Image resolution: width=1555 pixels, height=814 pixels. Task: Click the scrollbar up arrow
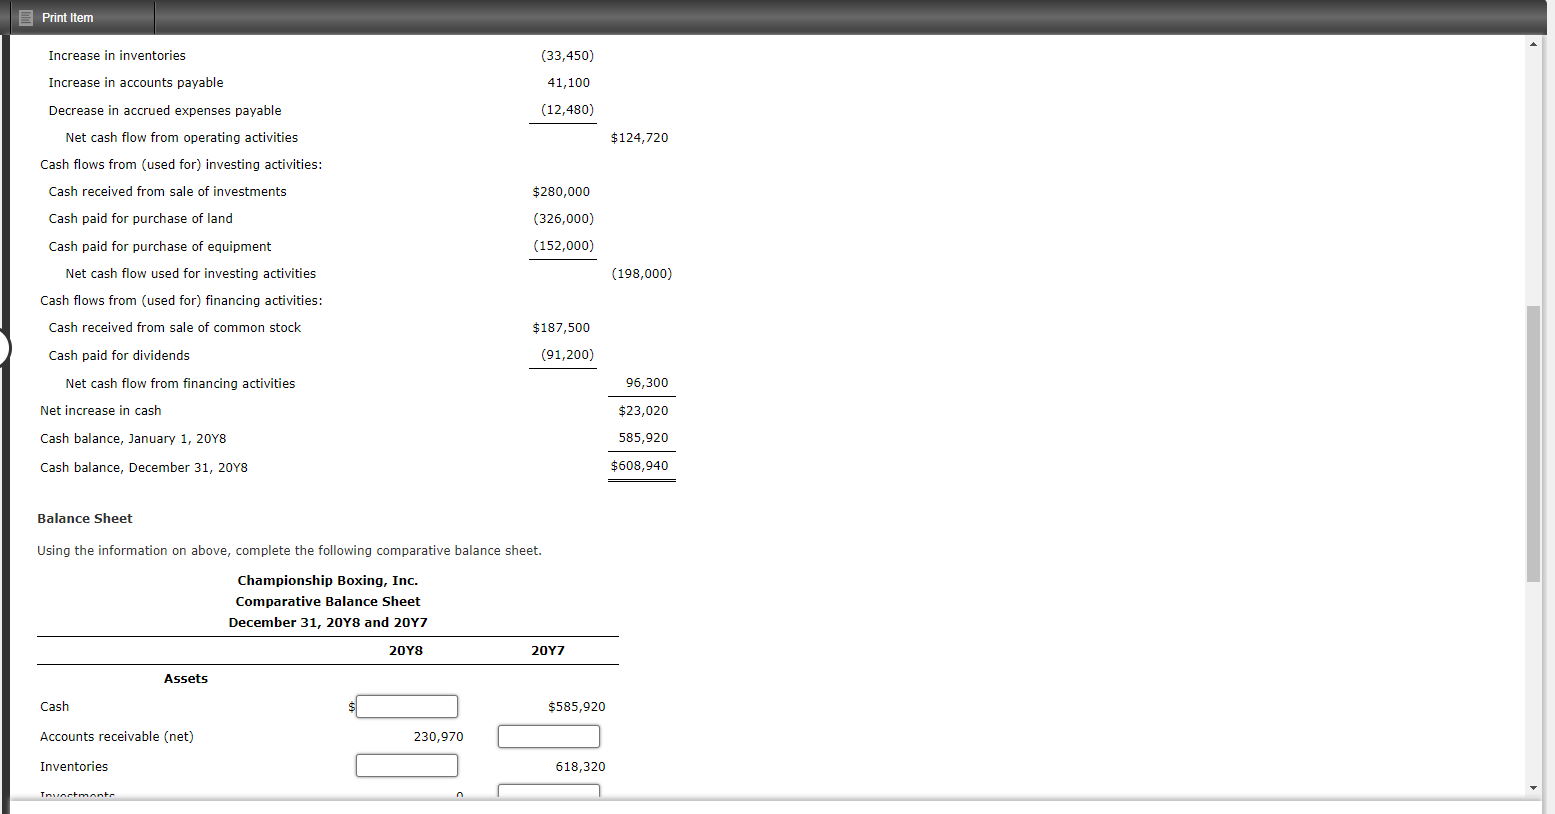coord(1533,44)
